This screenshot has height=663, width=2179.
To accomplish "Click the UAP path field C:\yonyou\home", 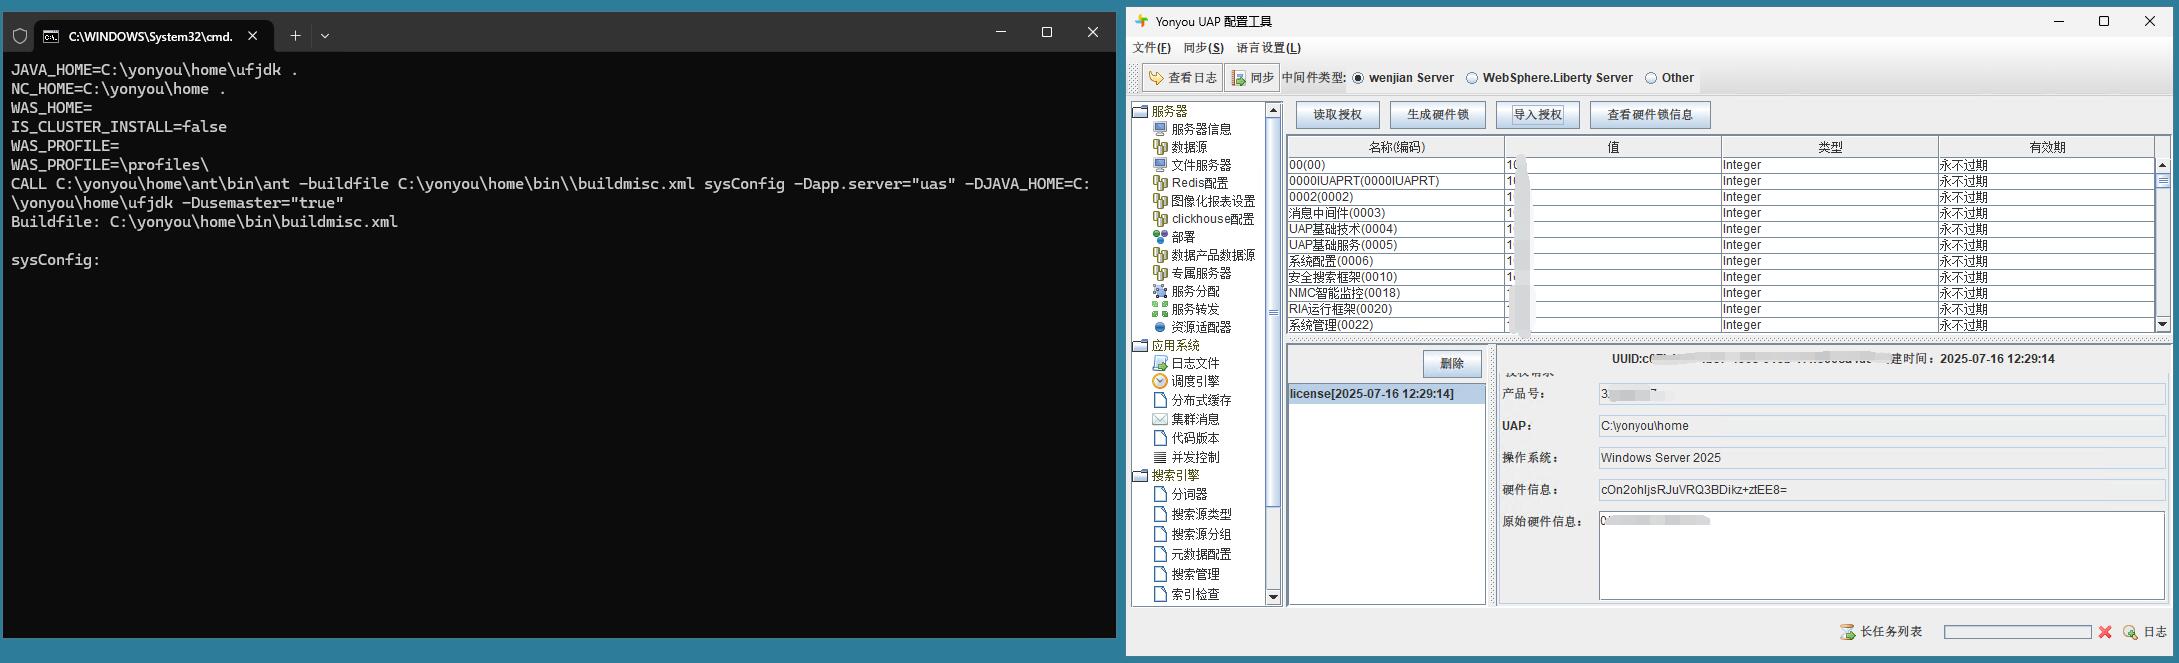I will [1881, 426].
